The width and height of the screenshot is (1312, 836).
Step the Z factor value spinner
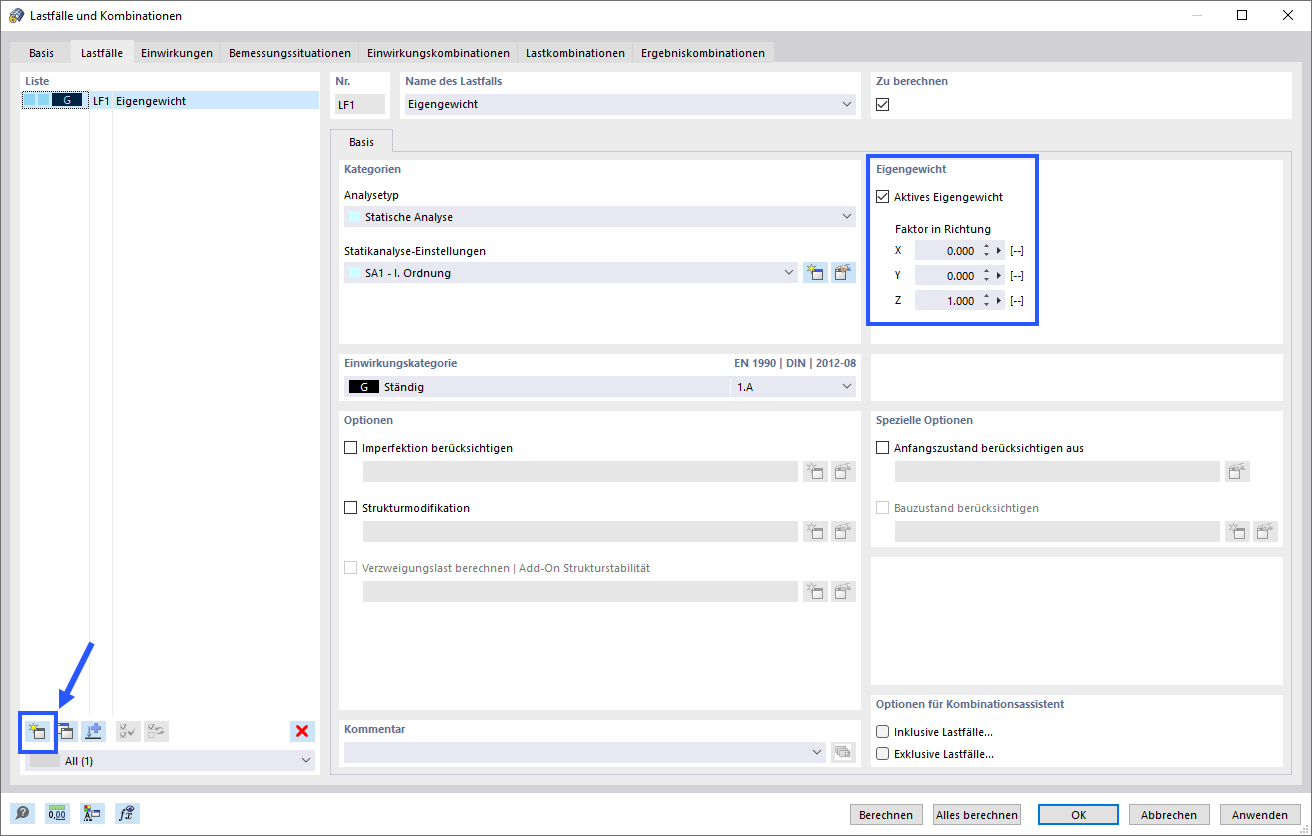[x=987, y=301]
